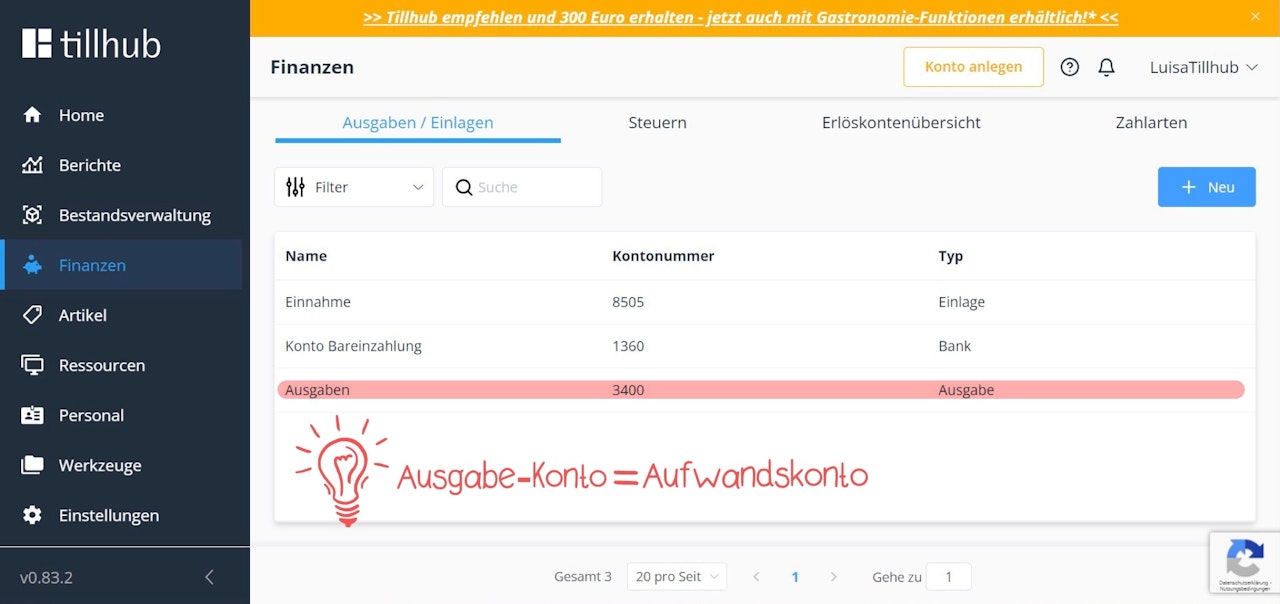Open the Filter dropdown

pyautogui.click(x=353, y=187)
